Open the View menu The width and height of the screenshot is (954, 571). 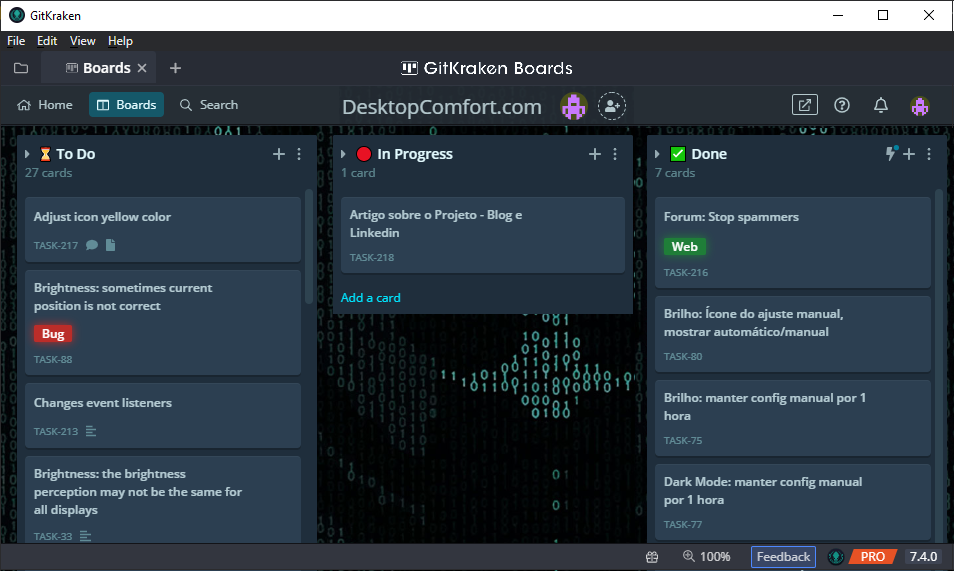(82, 41)
